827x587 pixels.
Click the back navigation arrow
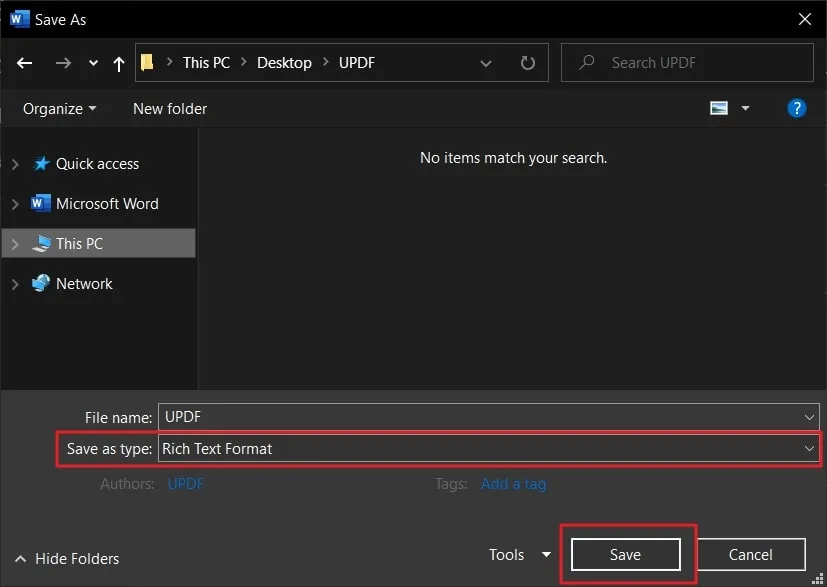pyautogui.click(x=24, y=62)
